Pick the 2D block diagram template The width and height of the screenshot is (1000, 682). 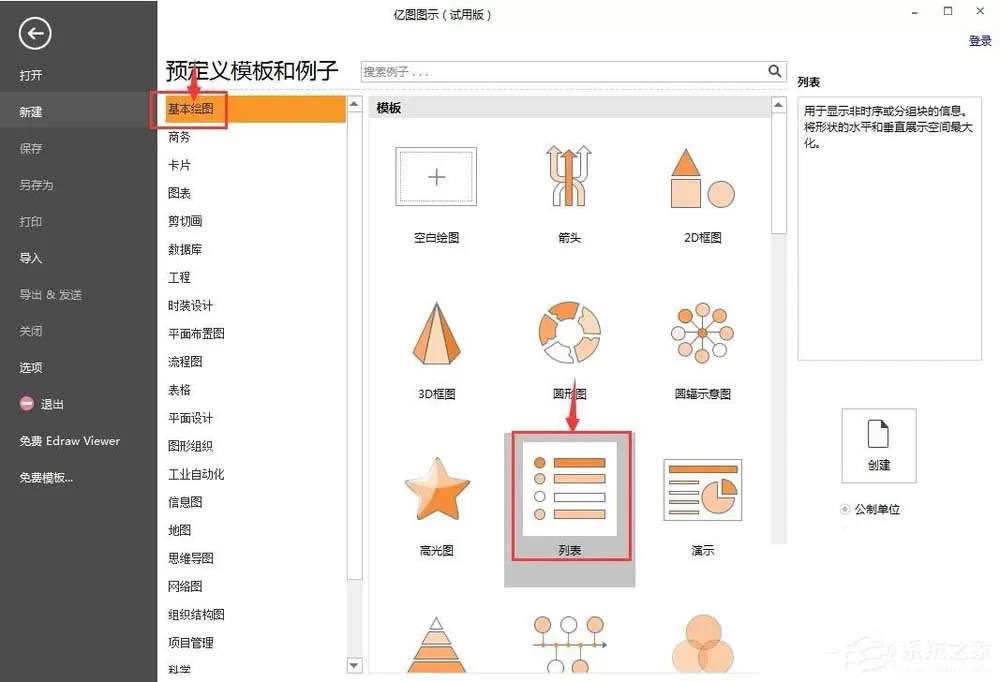click(702, 179)
